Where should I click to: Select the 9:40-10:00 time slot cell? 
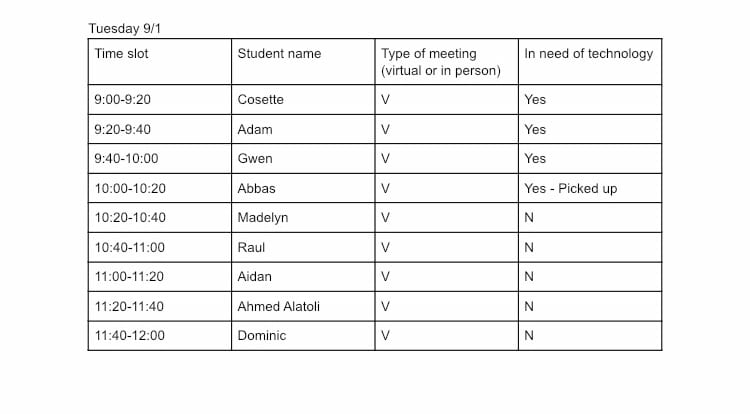coord(160,159)
